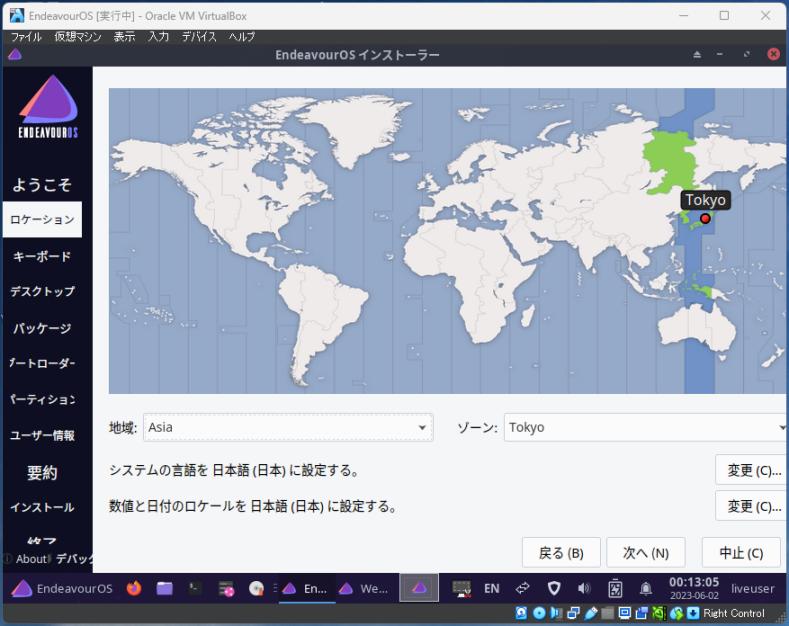Minimize the EndeavourOS installer window
Viewport: 789px width, 626px height.
coord(720,54)
